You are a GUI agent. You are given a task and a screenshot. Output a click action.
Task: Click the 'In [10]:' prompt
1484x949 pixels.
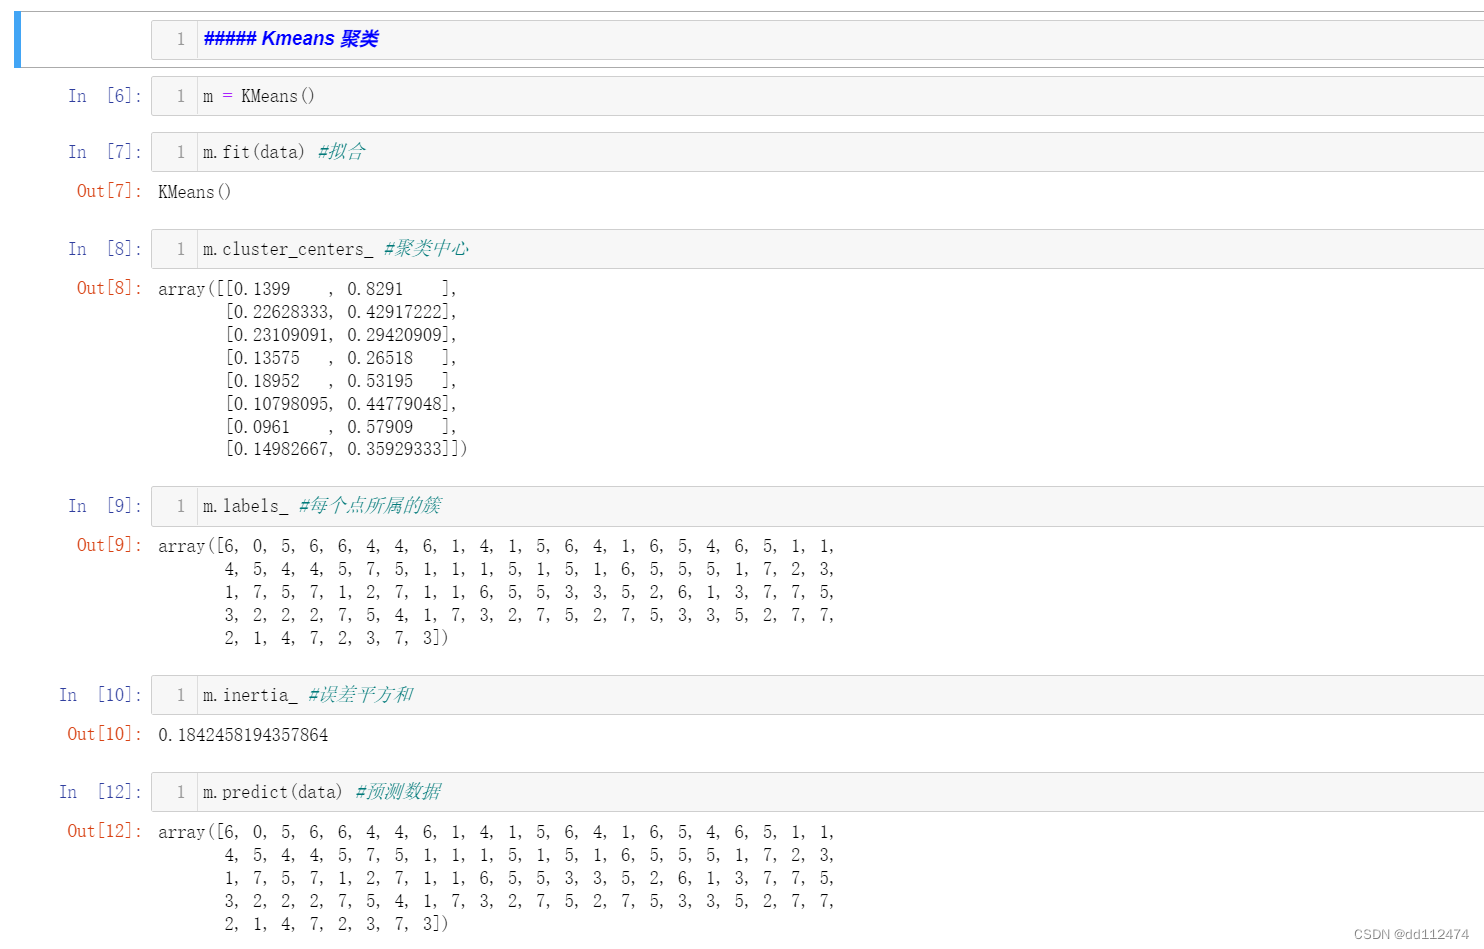tap(100, 695)
